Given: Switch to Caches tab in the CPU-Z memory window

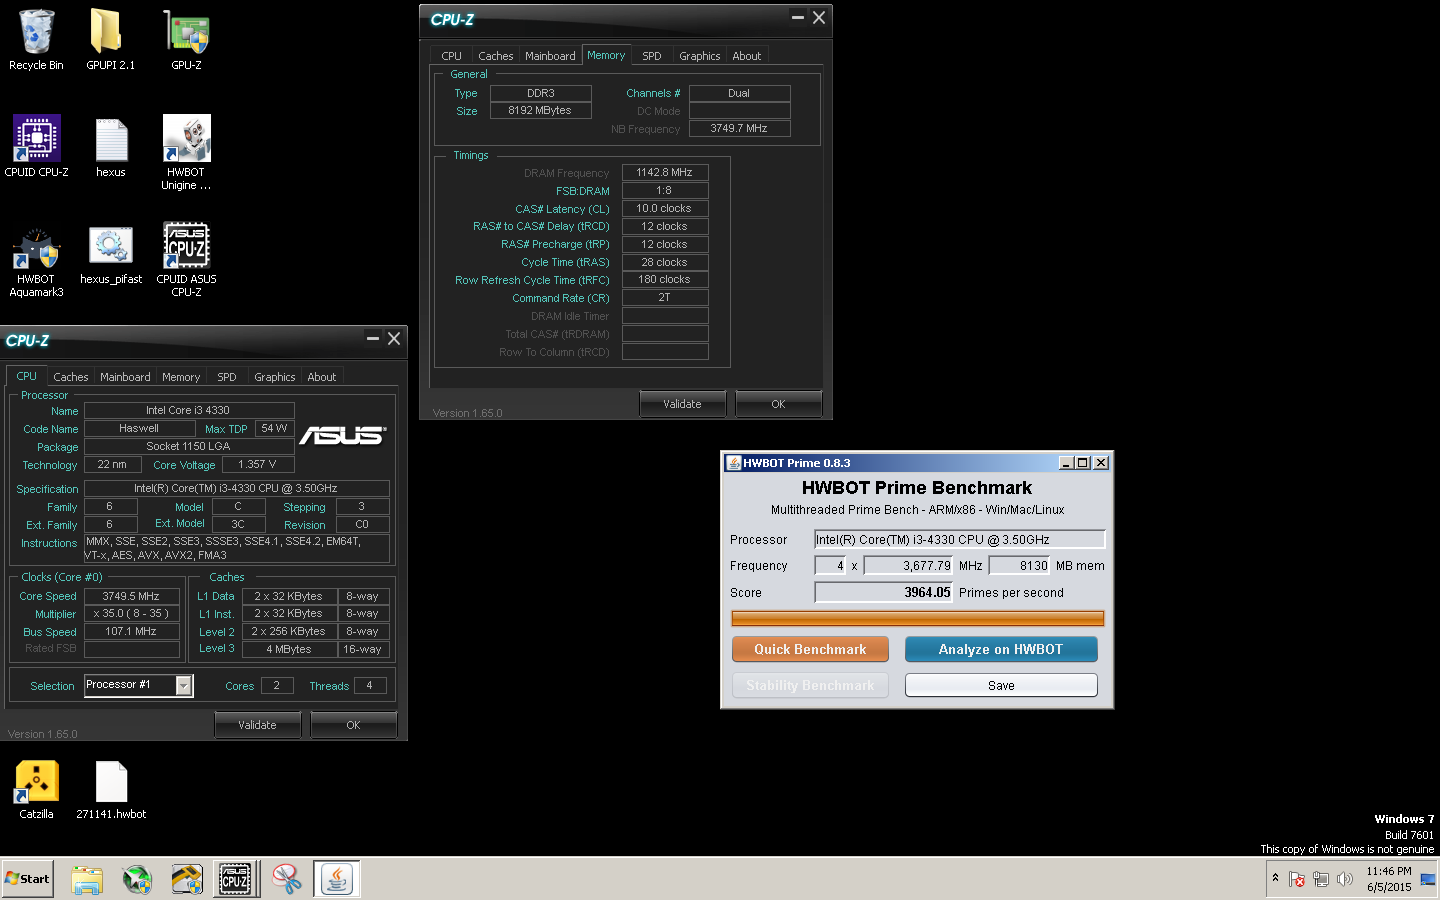Looking at the screenshot, I should pyautogui.click(x=495, y=56).
